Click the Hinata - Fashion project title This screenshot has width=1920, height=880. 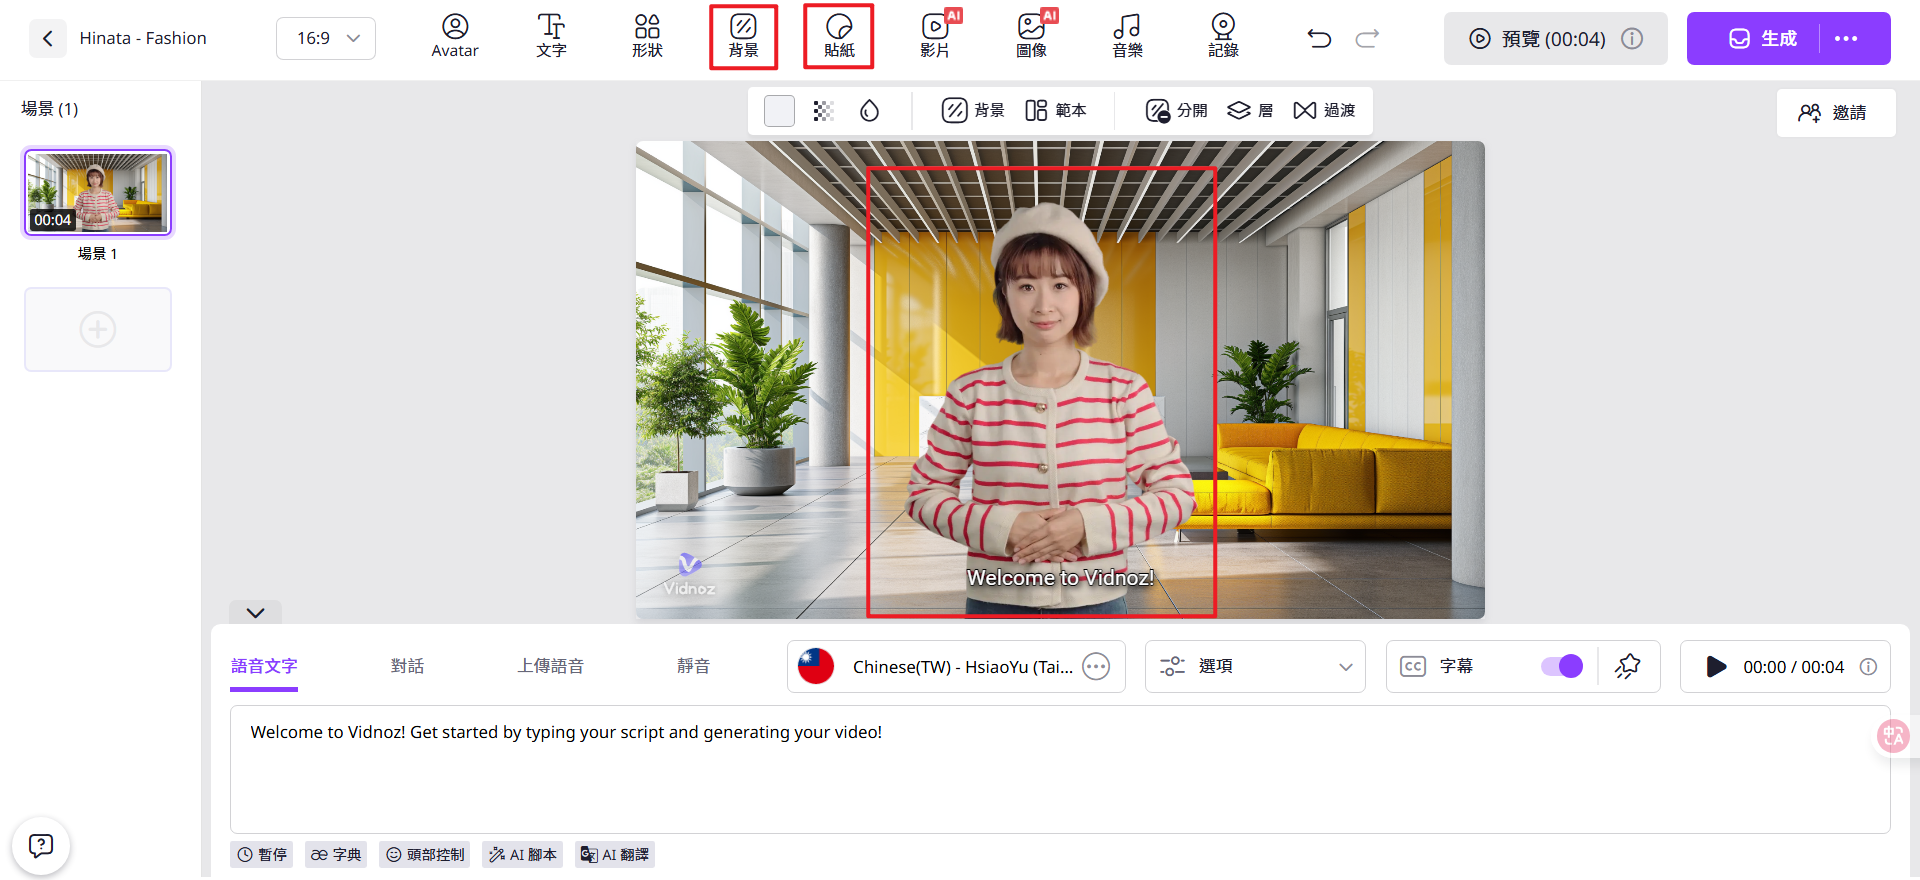(143, 38)
